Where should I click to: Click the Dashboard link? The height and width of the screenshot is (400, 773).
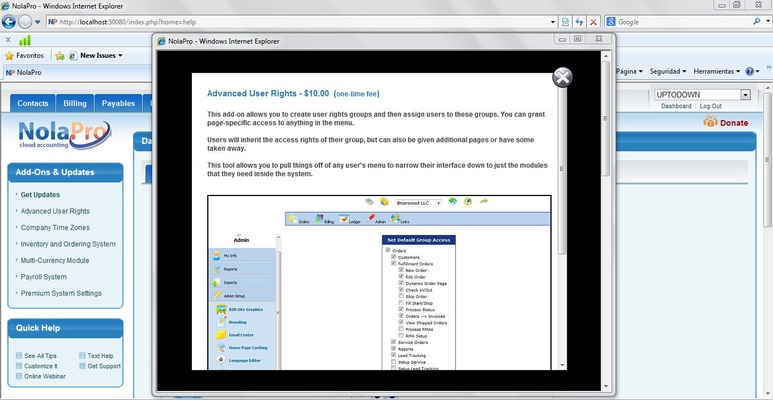pyautogui.click(x=676, y=106)
